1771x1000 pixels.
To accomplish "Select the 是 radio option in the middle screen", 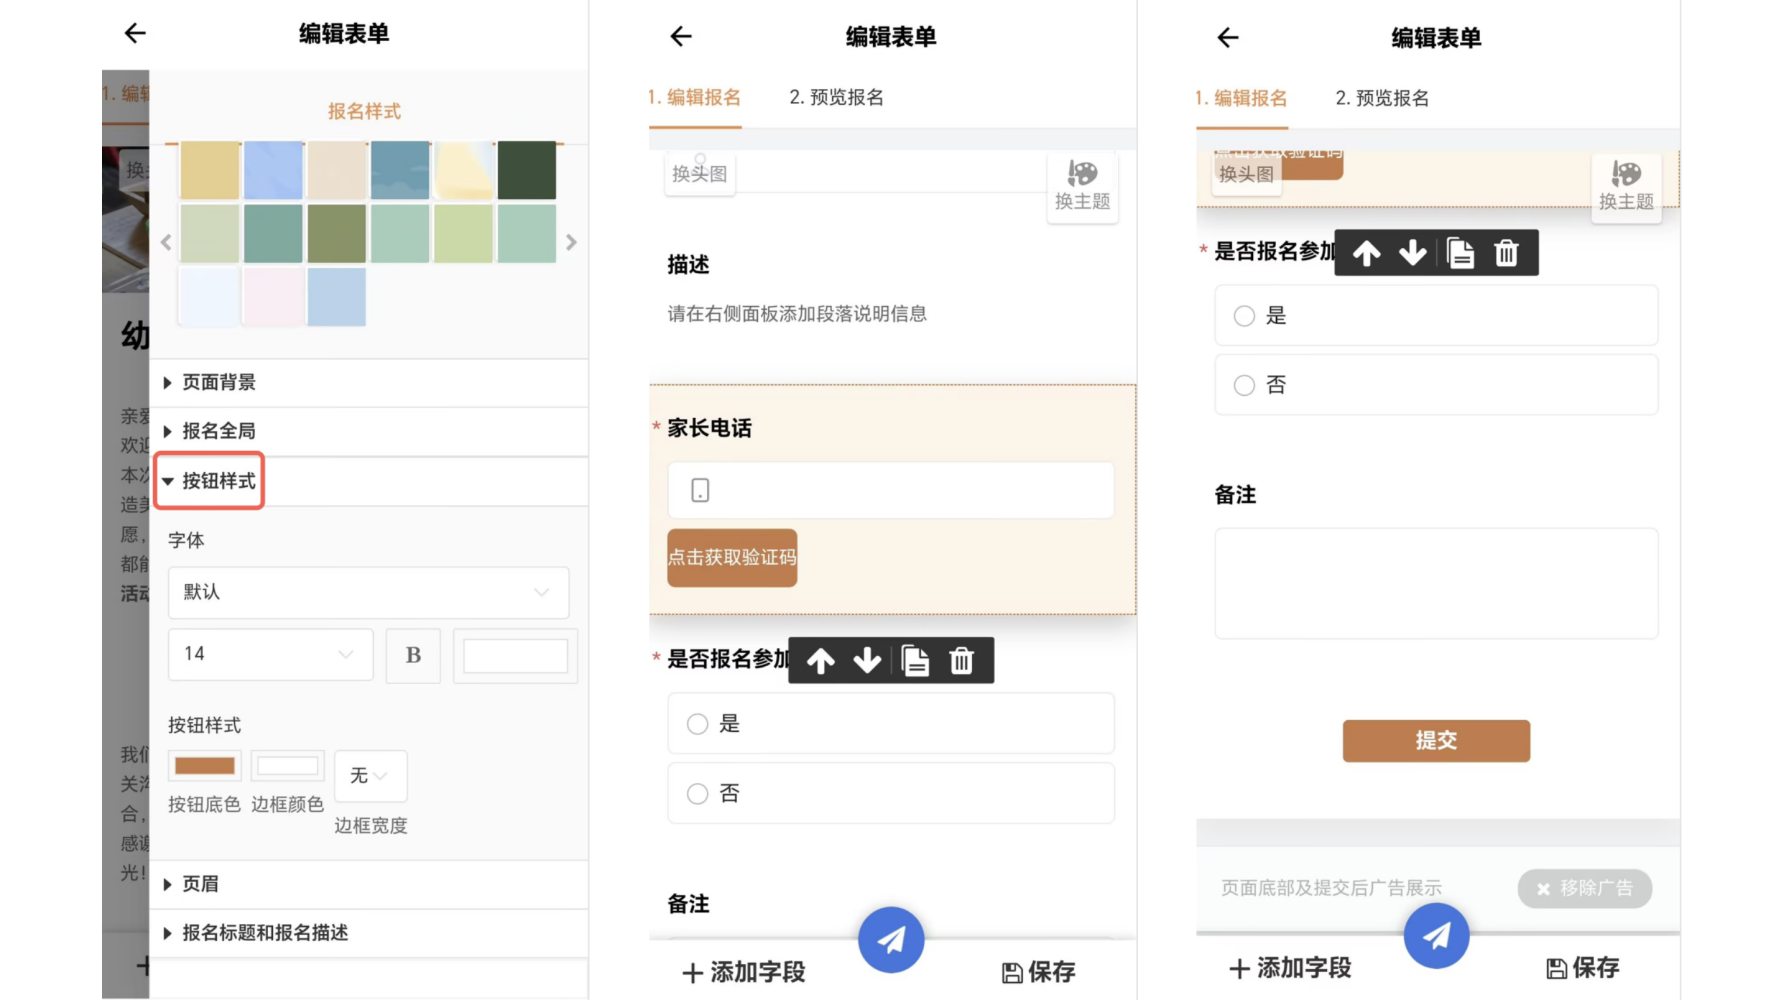I will pos(698,724).
